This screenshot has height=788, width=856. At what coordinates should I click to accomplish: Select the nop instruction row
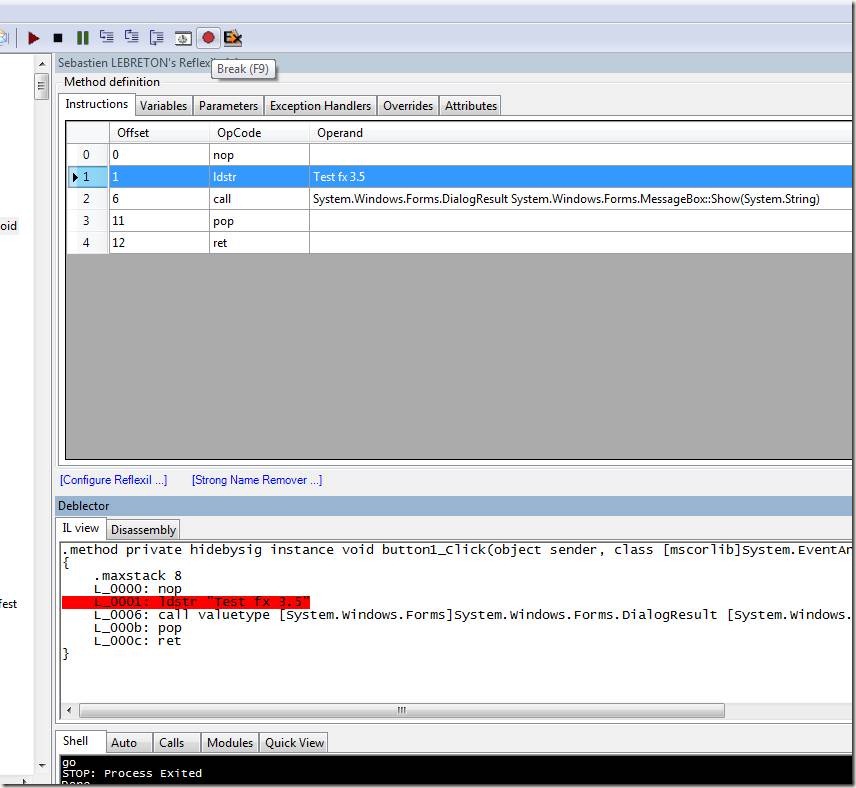point(459,155)
